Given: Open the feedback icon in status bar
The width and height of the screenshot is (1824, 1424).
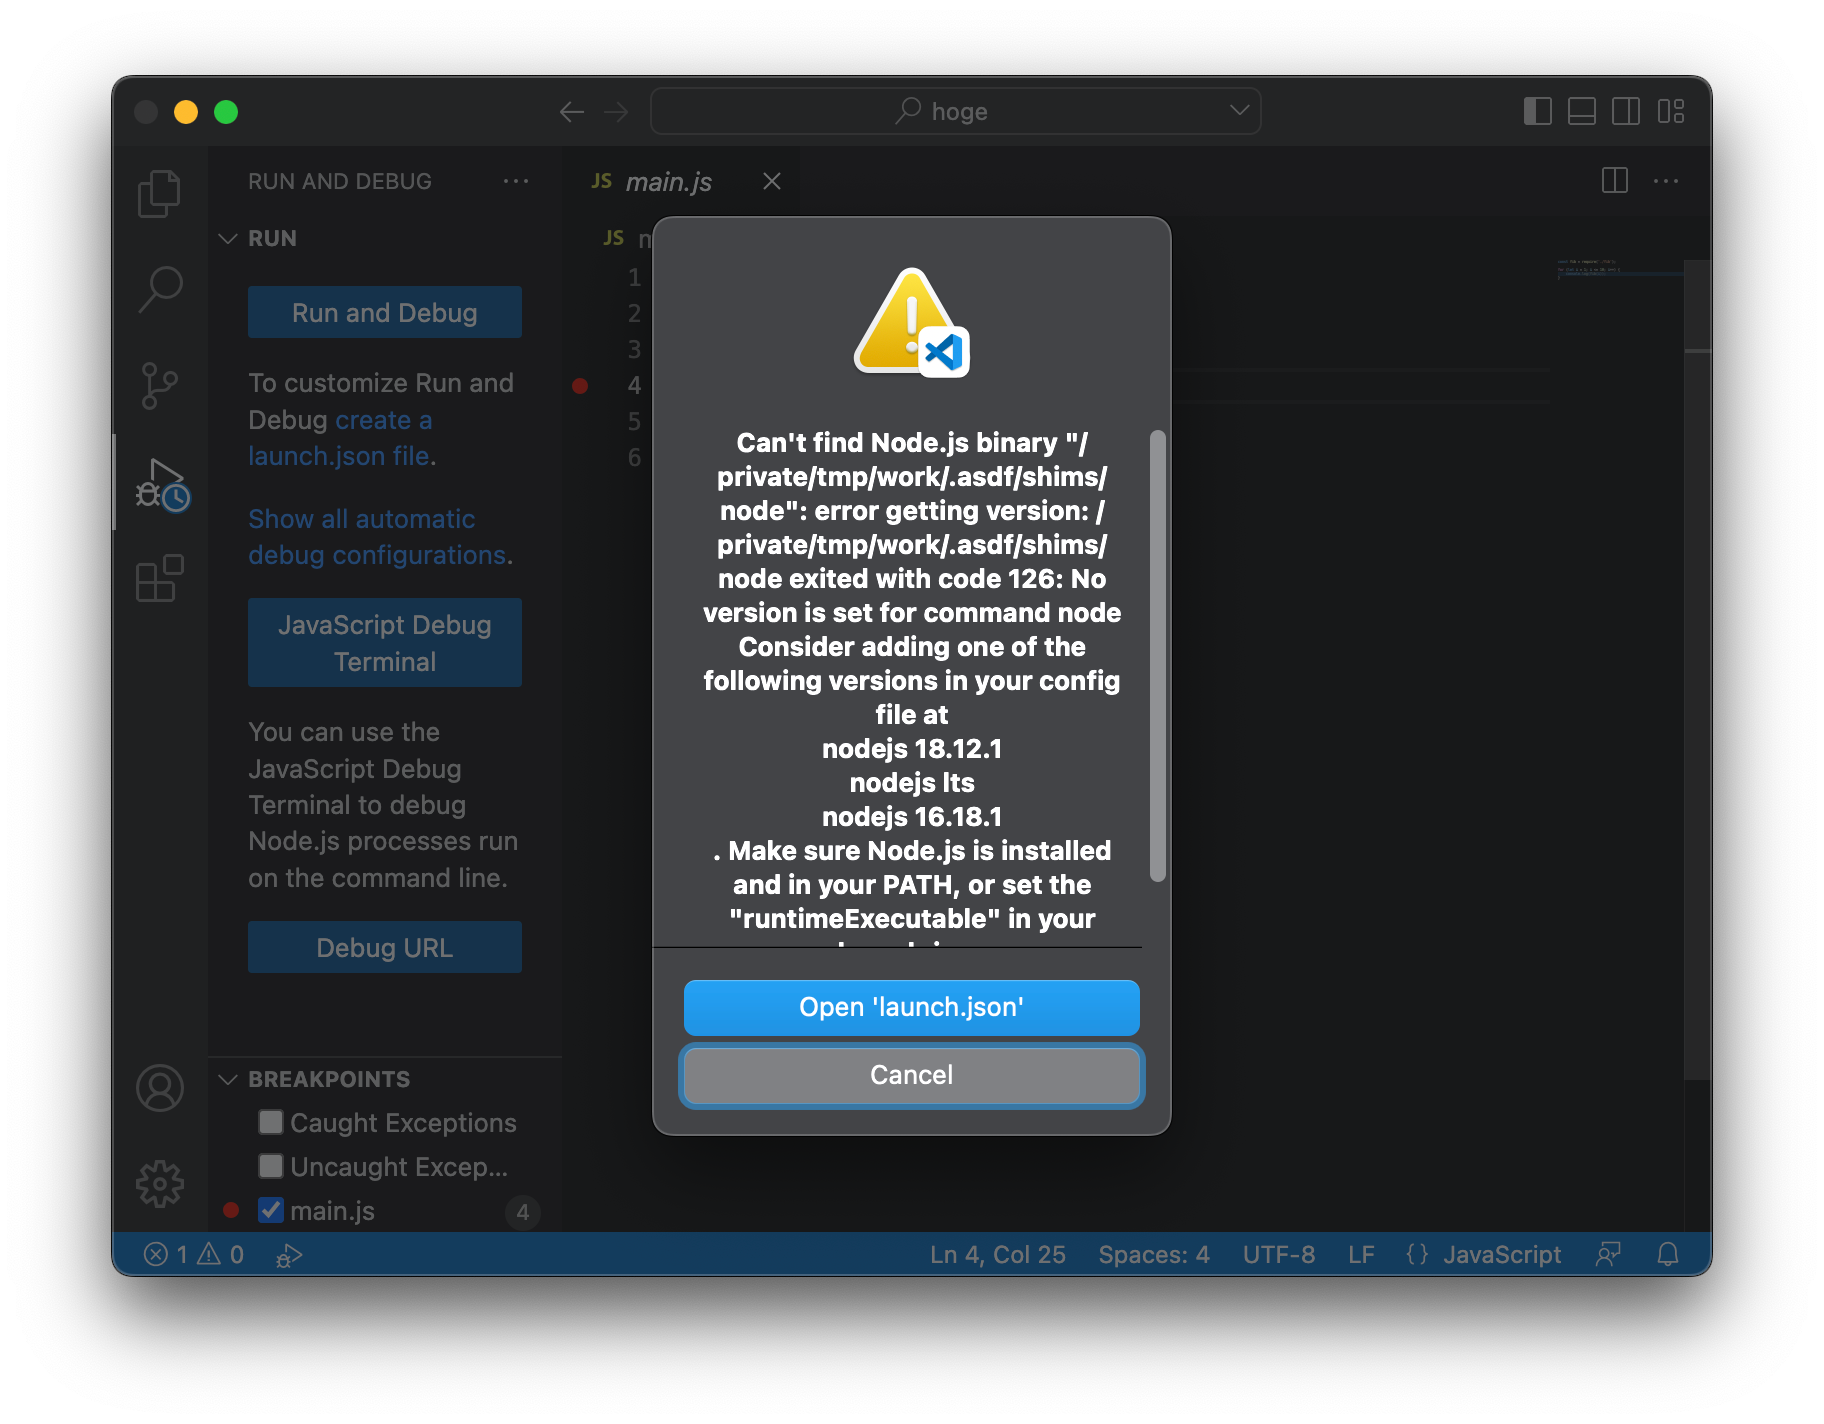Looking at the screenshot, I should point(1608,1254).
